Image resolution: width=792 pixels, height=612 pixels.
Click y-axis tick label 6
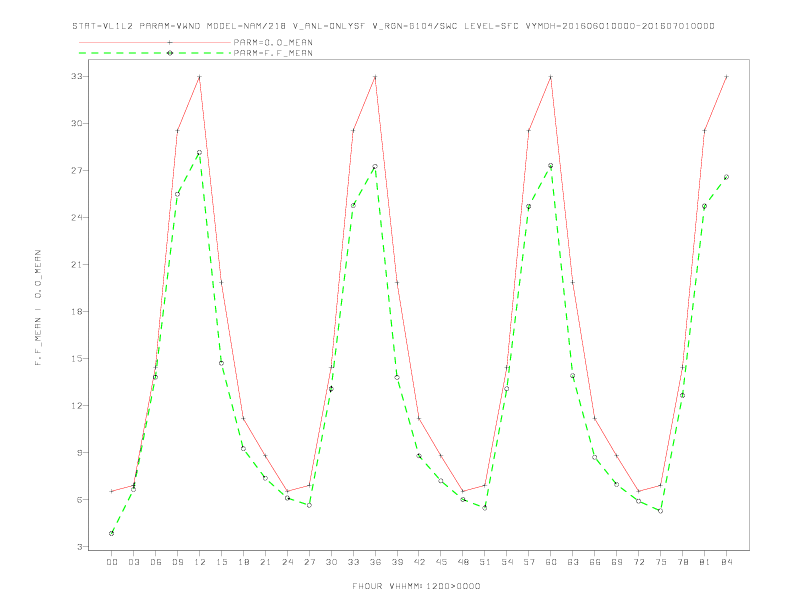(x=79, y=499)
